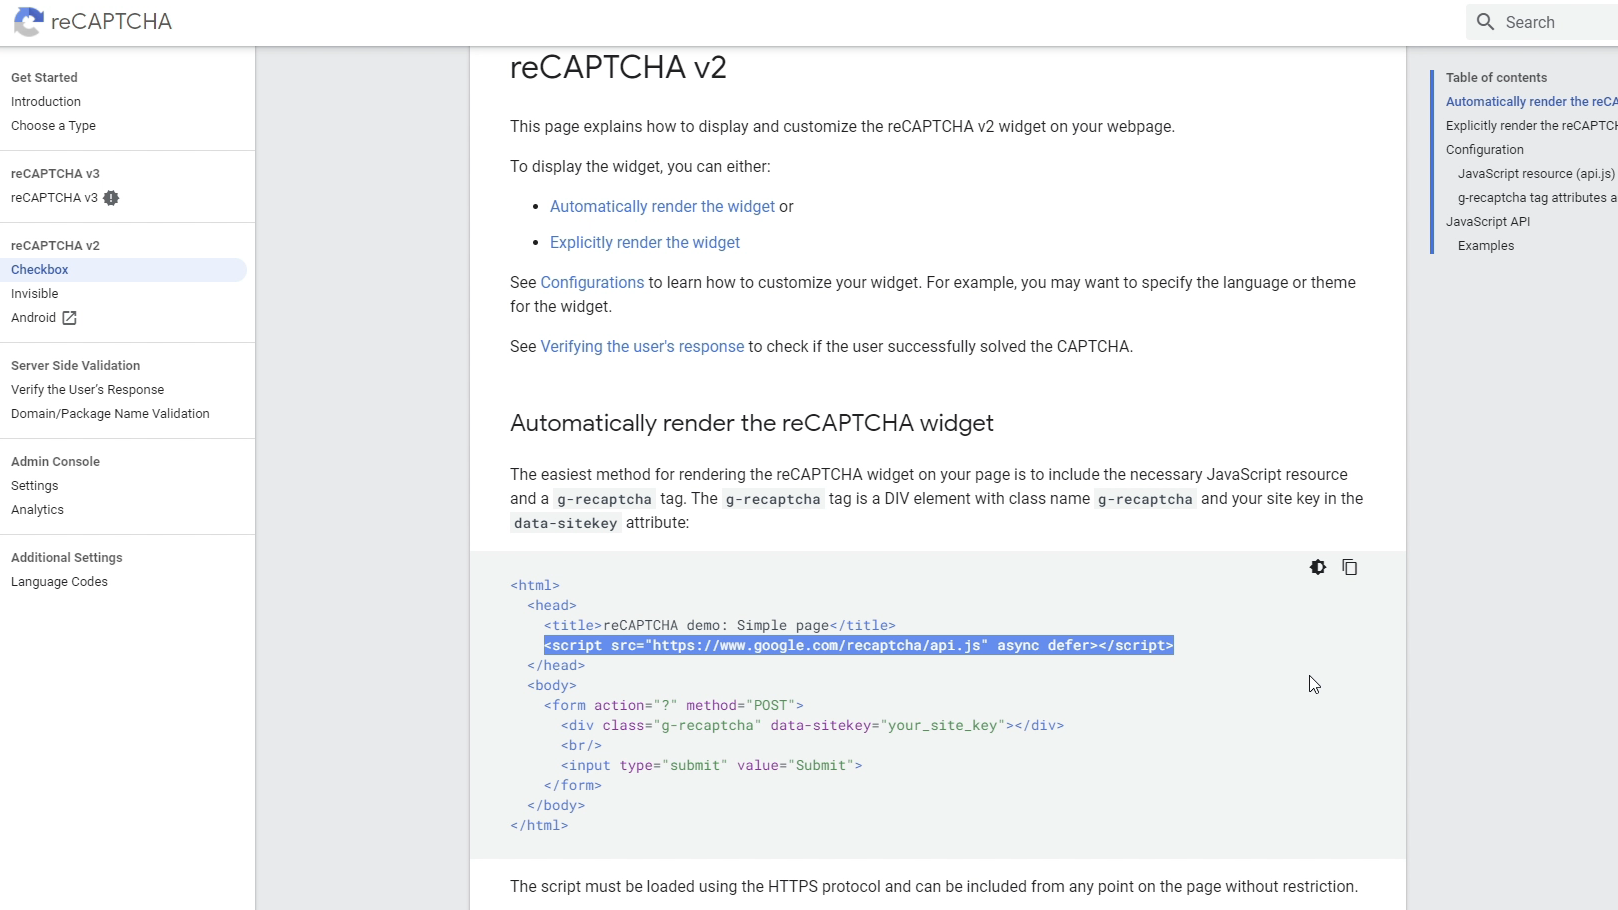The height and width of the screenshot is (910, 1618).
Task: Open the Introduction page in the sidebar
Action: coord(46,102)
